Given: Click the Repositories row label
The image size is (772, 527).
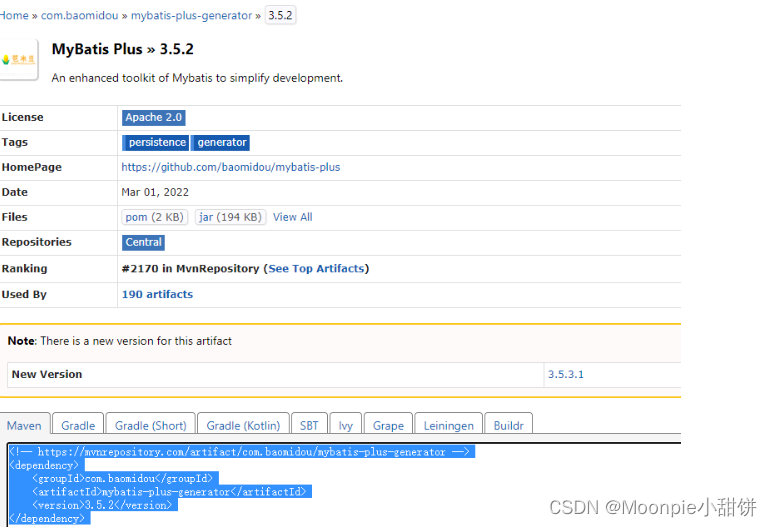Looking at the screenshot, I should (36, 242).
